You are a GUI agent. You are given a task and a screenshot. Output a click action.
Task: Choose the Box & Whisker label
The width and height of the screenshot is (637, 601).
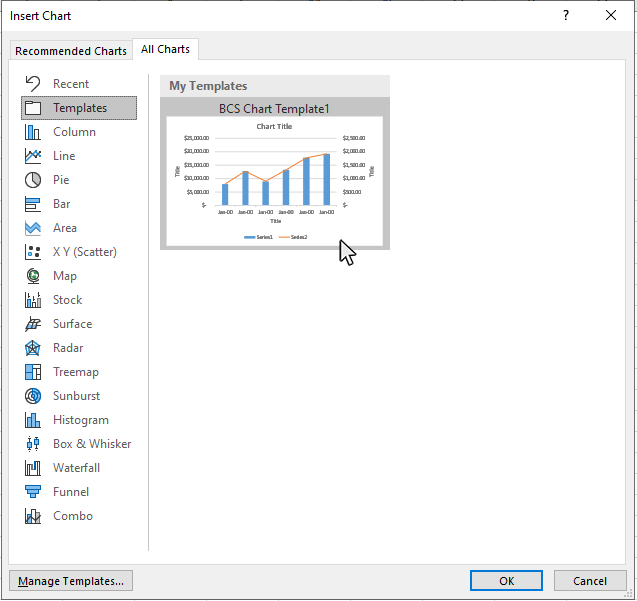tap(92, 444)
